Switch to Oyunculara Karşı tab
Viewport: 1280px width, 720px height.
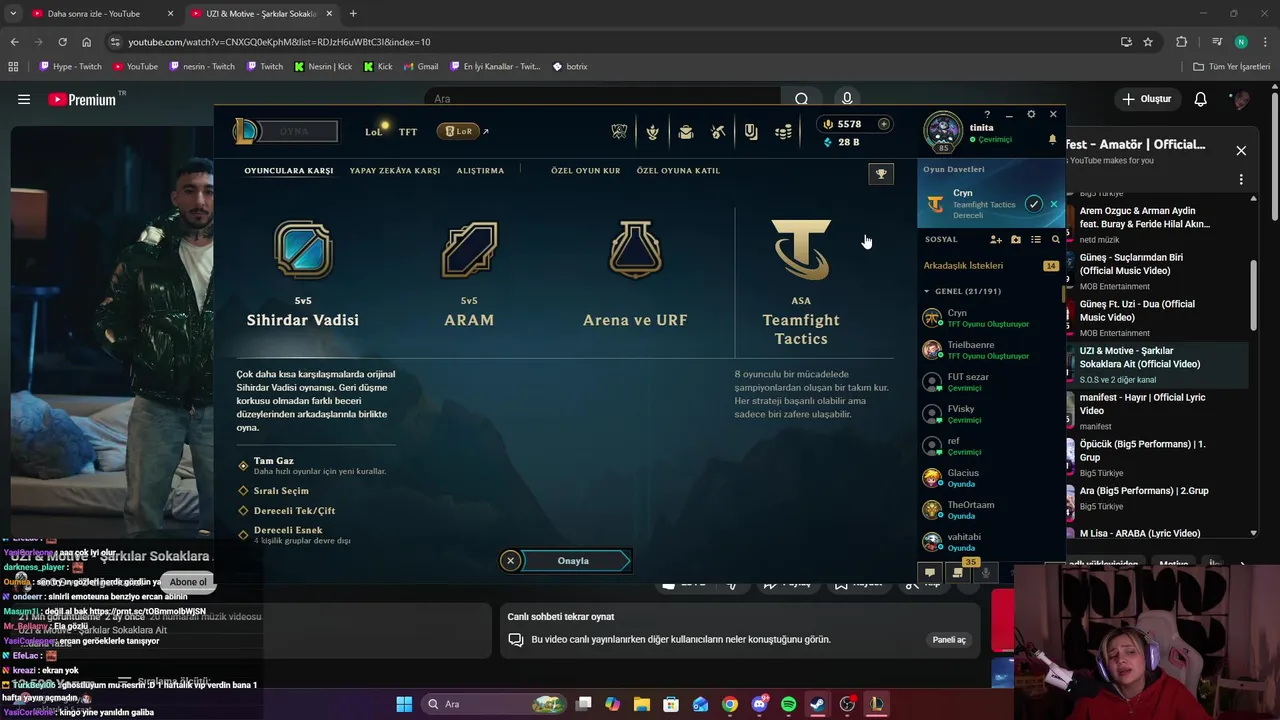pyautogui.click(x=289, y=171)
